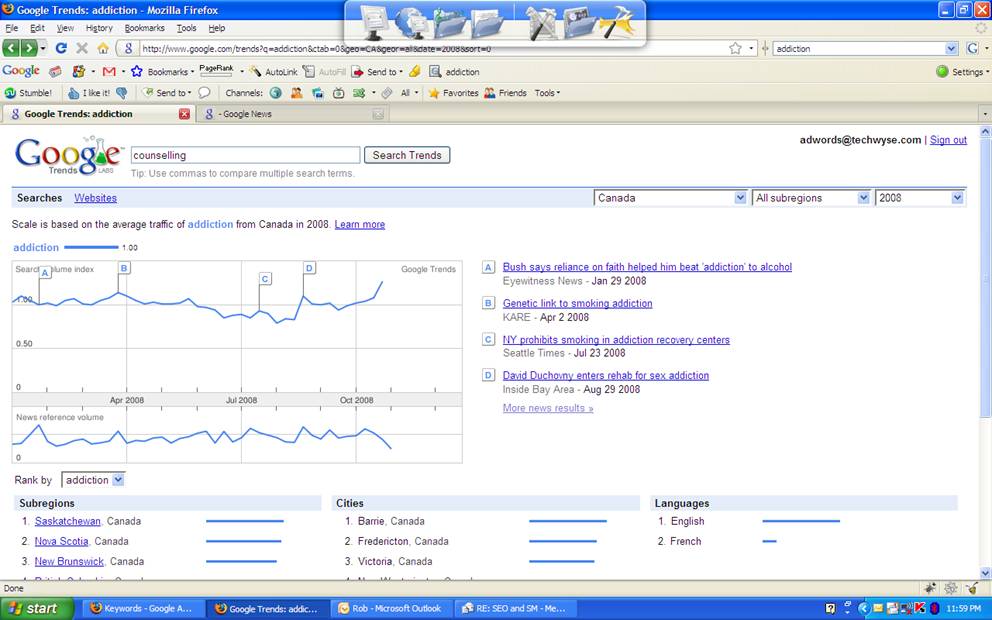Open the File menu
Image resolution: width=992 pixels, height=620 pixels.
[11, 28]
